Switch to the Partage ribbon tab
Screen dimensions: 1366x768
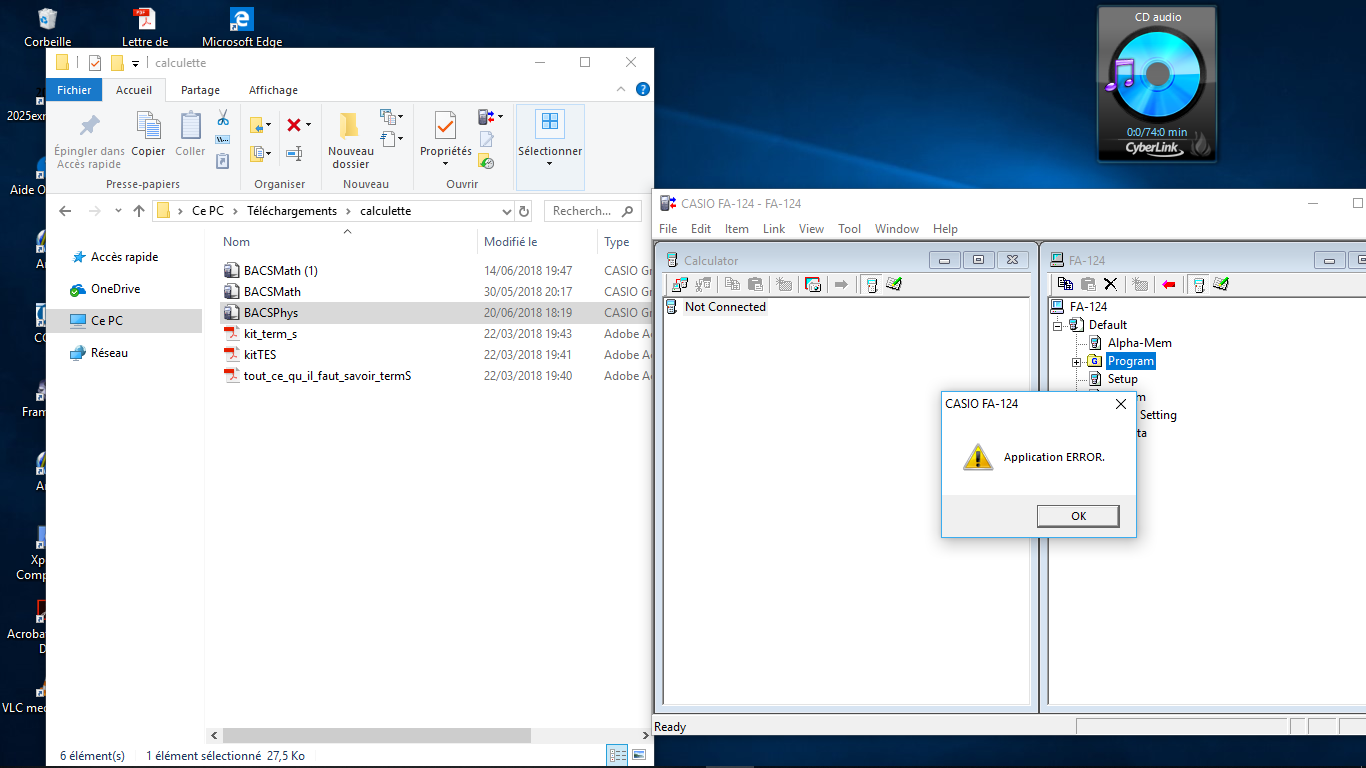click(200, 90)
